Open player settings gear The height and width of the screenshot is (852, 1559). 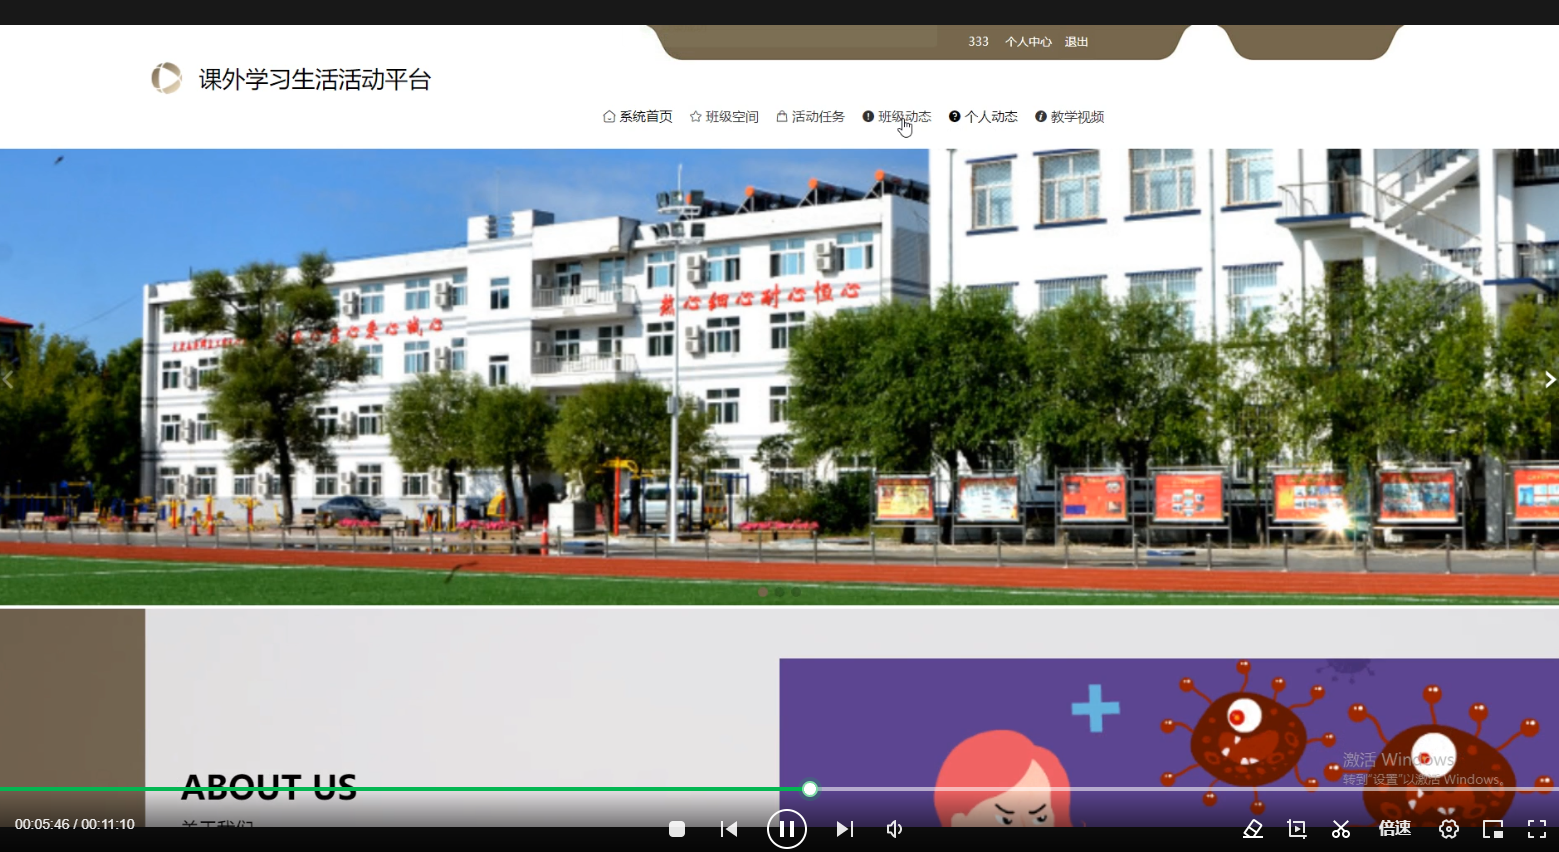tap(1449, 829)
